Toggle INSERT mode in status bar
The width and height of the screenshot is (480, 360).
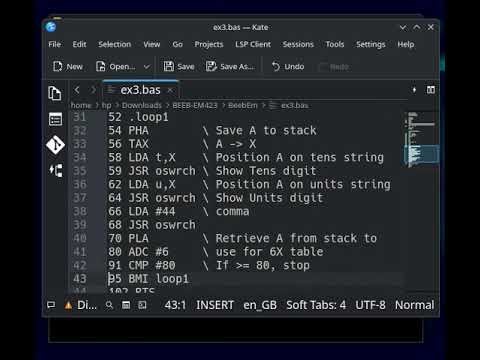click(x=215, y=305)
